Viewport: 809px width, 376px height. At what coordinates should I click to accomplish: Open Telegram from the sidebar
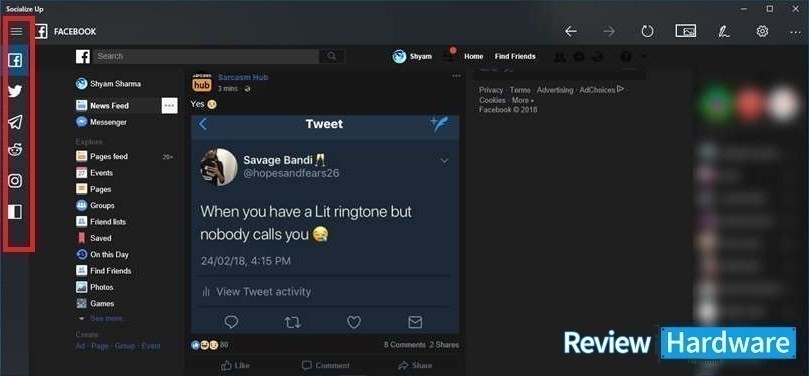point(15,122)
